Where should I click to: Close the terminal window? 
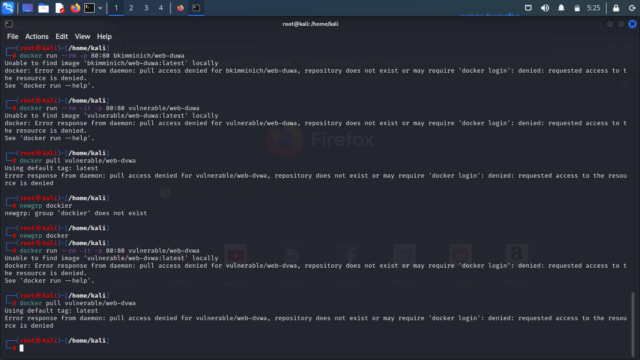pyautogui.click(x=632, y=24)
